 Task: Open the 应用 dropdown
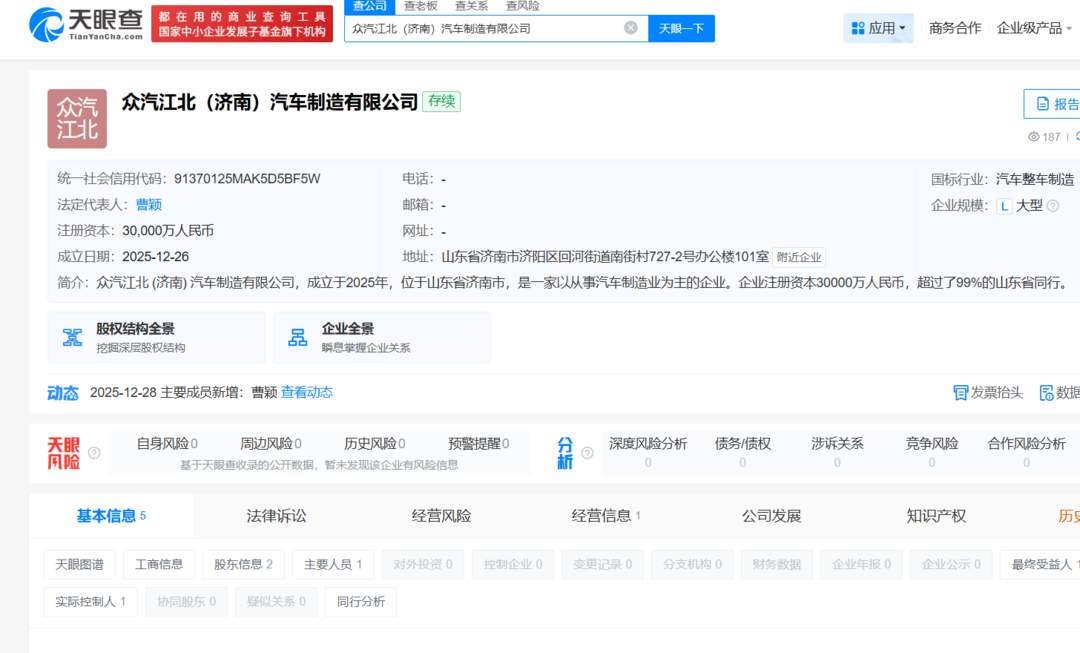(x=878, y=27)
